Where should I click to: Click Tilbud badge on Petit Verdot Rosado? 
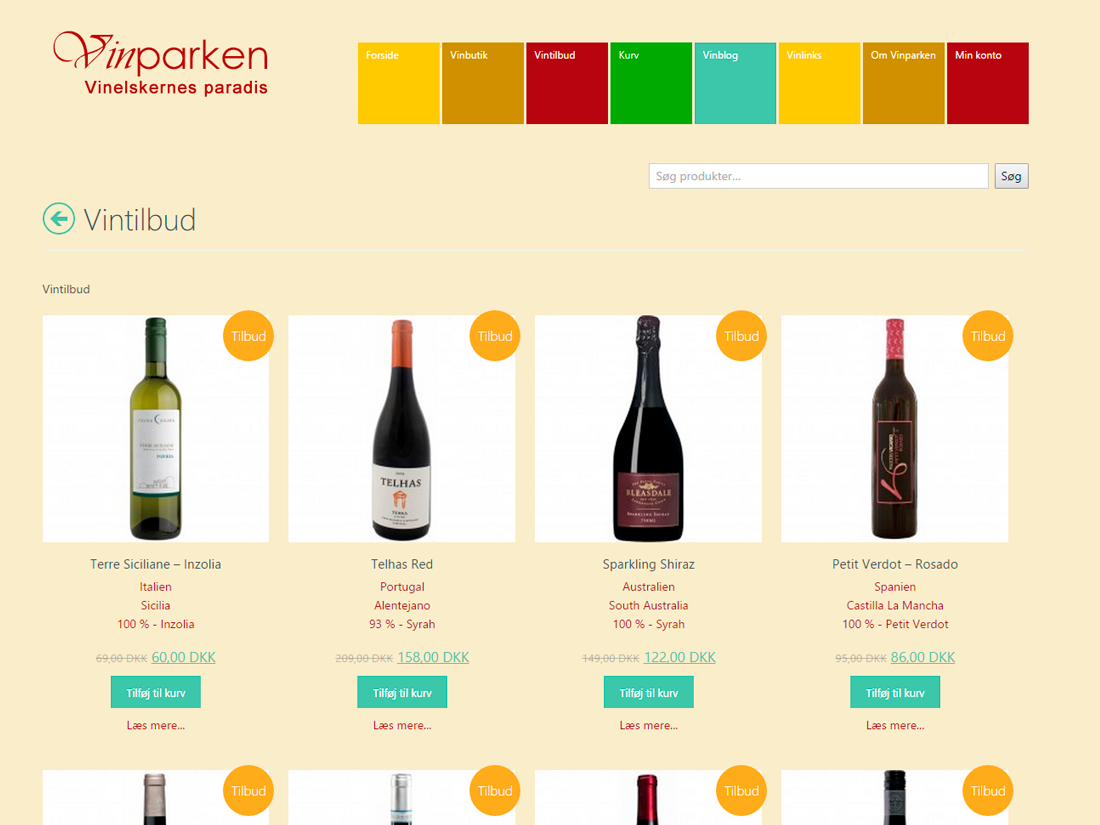click(x=988, y=336)
